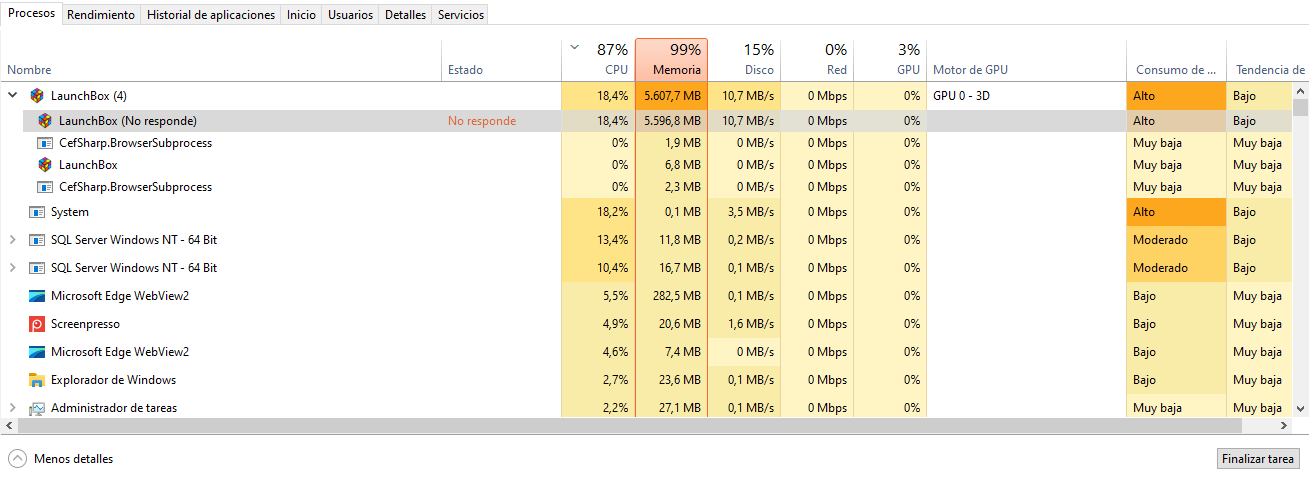Expand the Administrador de tareas row
This screenshot has width=1309, height=483.
[13, 408]
